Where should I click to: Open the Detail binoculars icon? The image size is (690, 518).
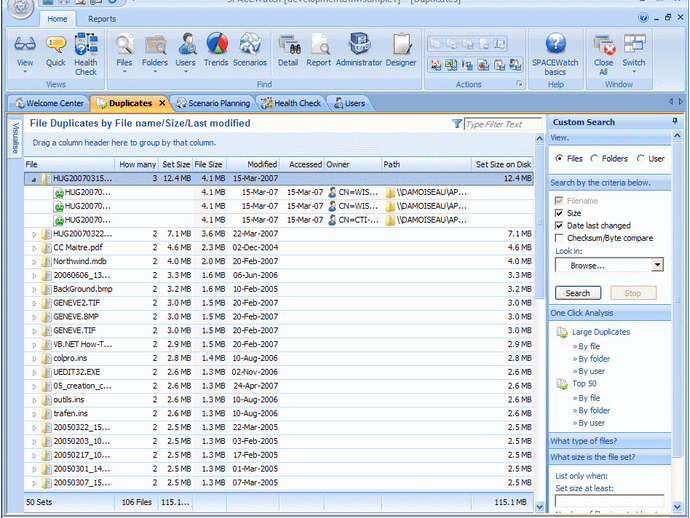289,44
